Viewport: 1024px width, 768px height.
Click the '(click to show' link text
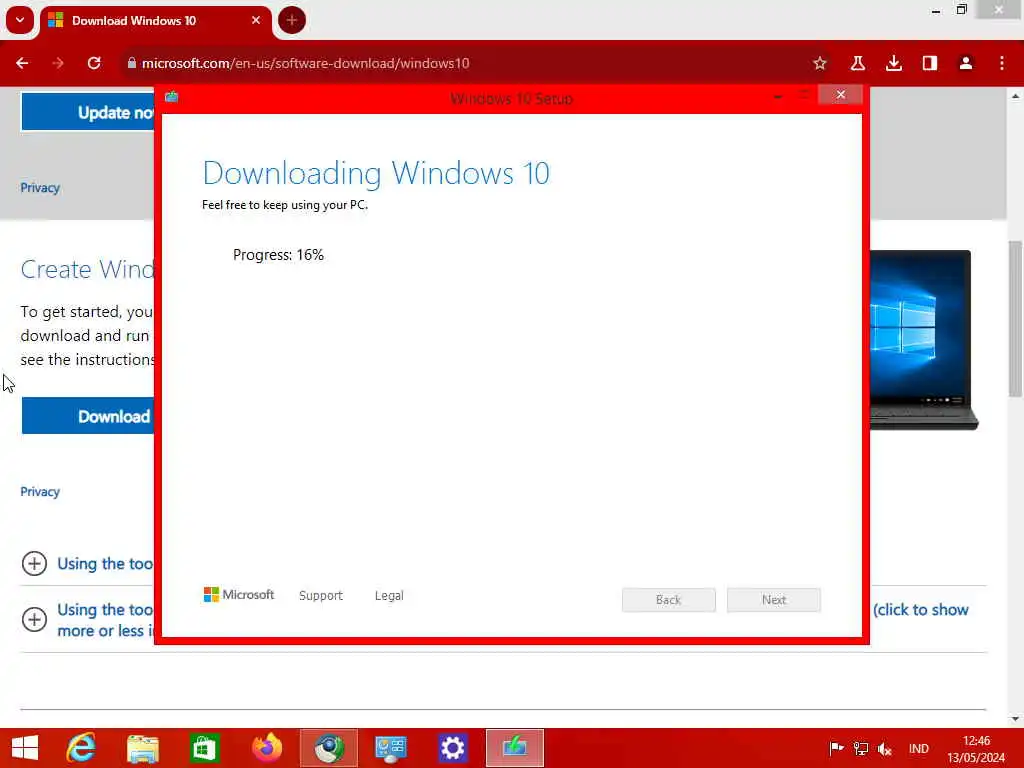pos(921,610)
